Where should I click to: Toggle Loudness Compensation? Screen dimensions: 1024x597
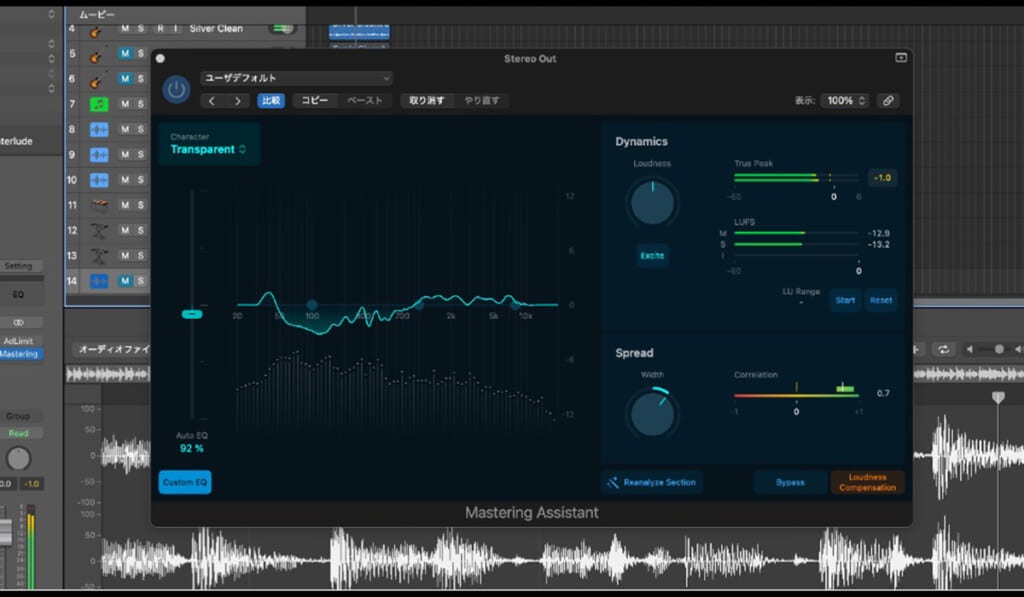(x=867, y=482)
